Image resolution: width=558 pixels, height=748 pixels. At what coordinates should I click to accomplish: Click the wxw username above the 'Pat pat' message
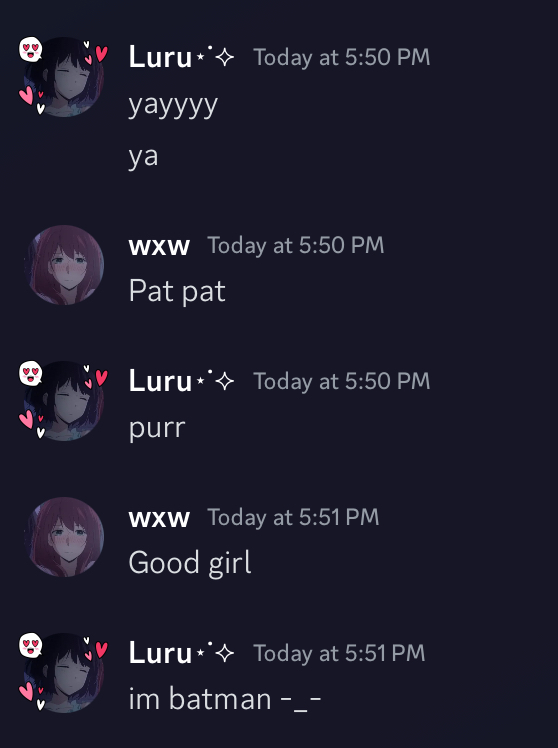(159, 246)
